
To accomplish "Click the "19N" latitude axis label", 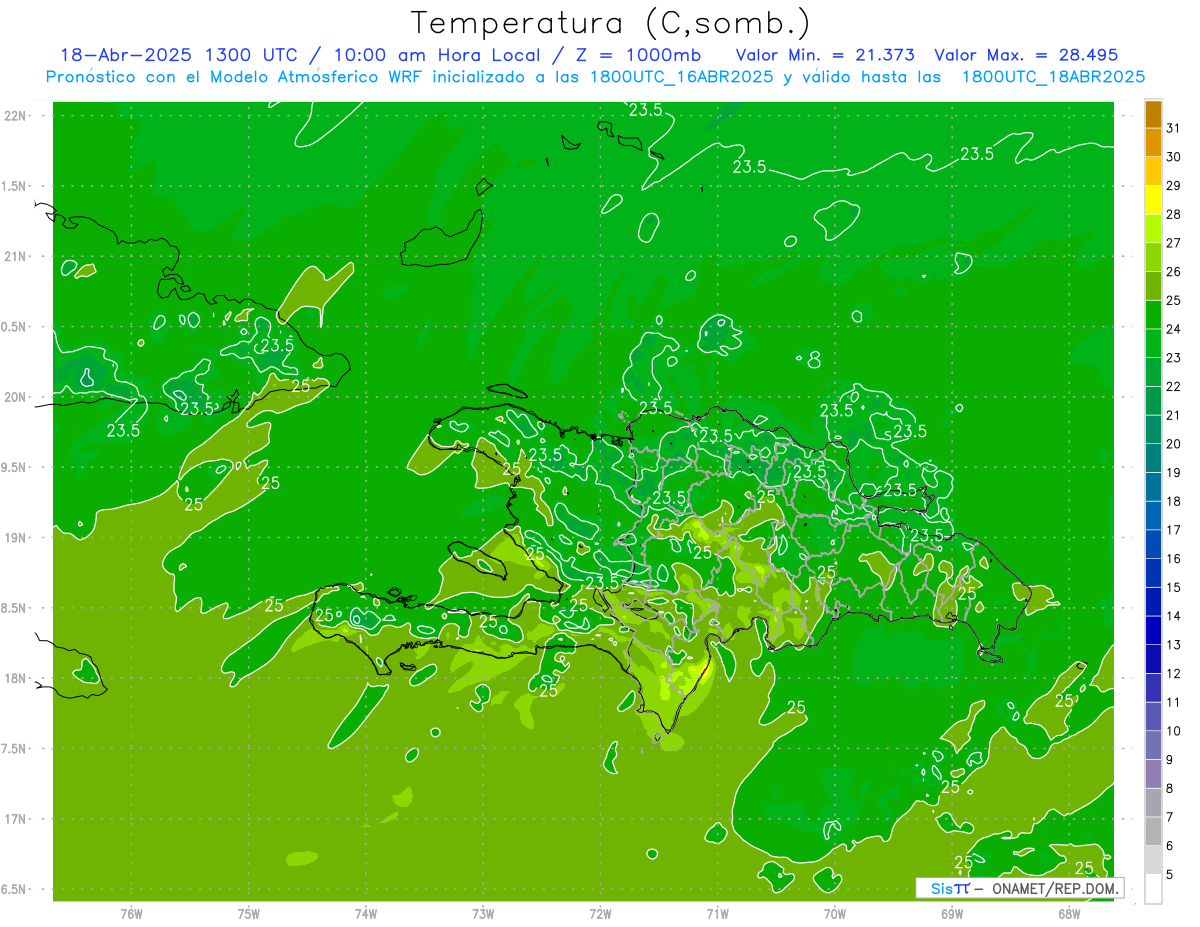I will point(16,538).
